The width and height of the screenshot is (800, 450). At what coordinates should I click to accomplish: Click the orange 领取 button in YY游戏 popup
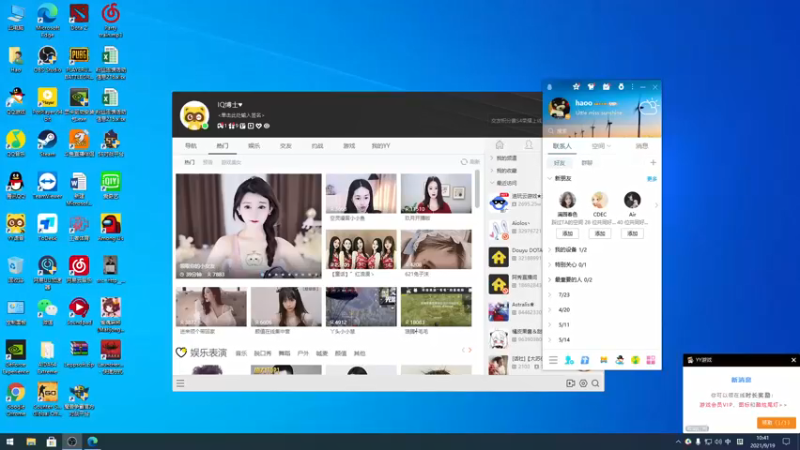776,423
